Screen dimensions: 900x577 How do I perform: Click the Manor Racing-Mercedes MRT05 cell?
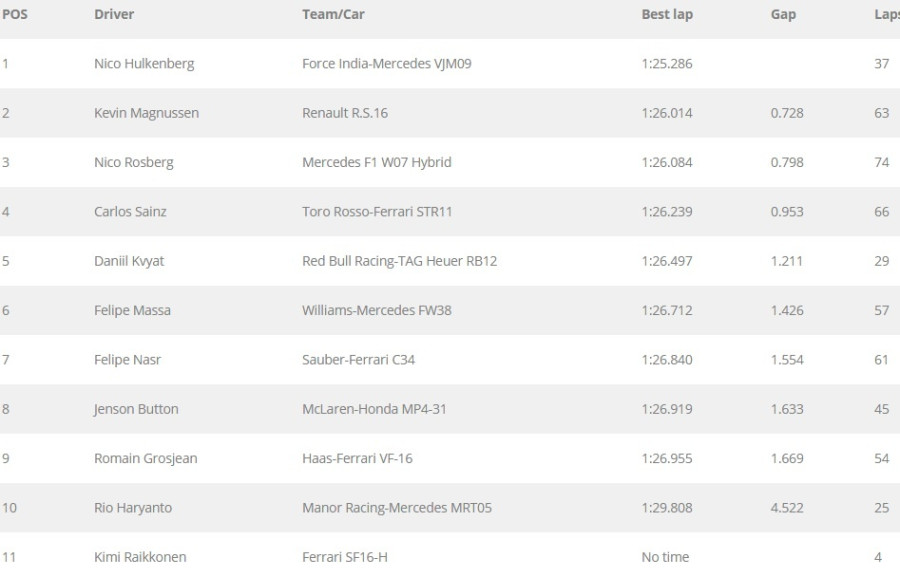tap(397, 507)
